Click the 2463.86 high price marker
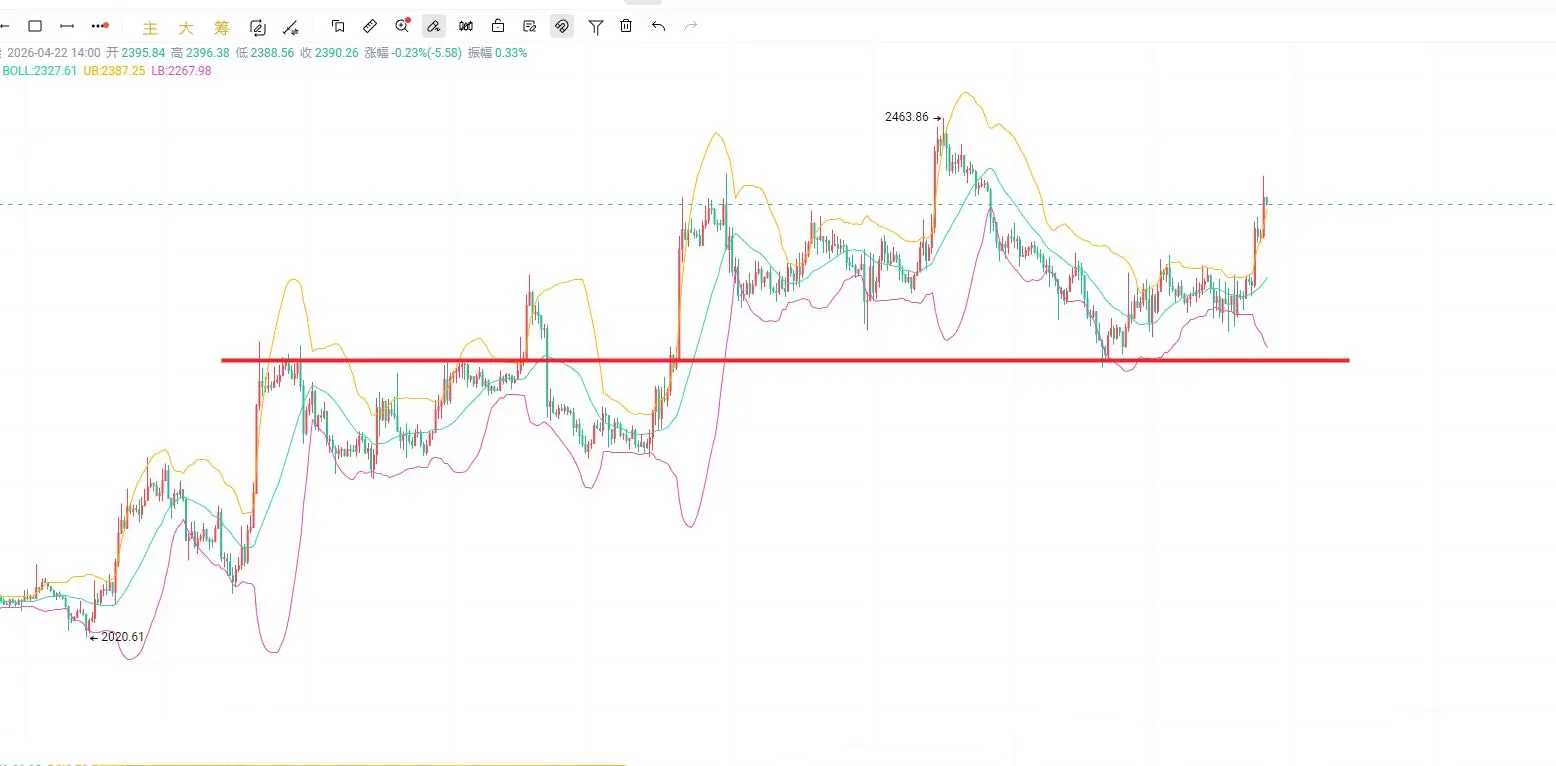Image resolution: width=1556 pixels, height=766 pixels. [x=907, y=117]
